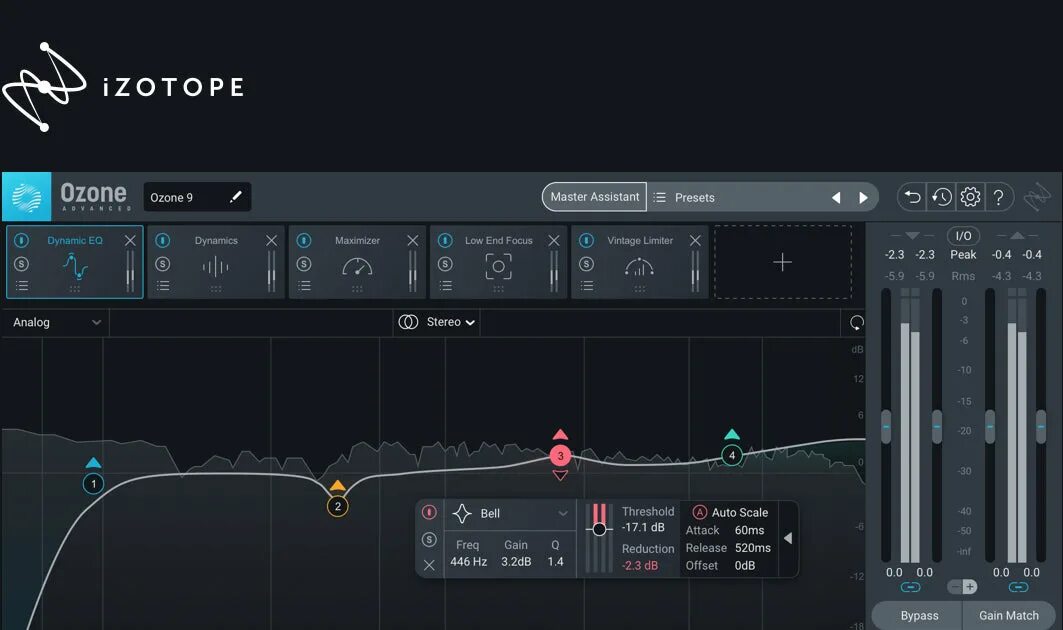Remove the Dynamics module
Screen dimensions: 1063x630
(271, 240)
